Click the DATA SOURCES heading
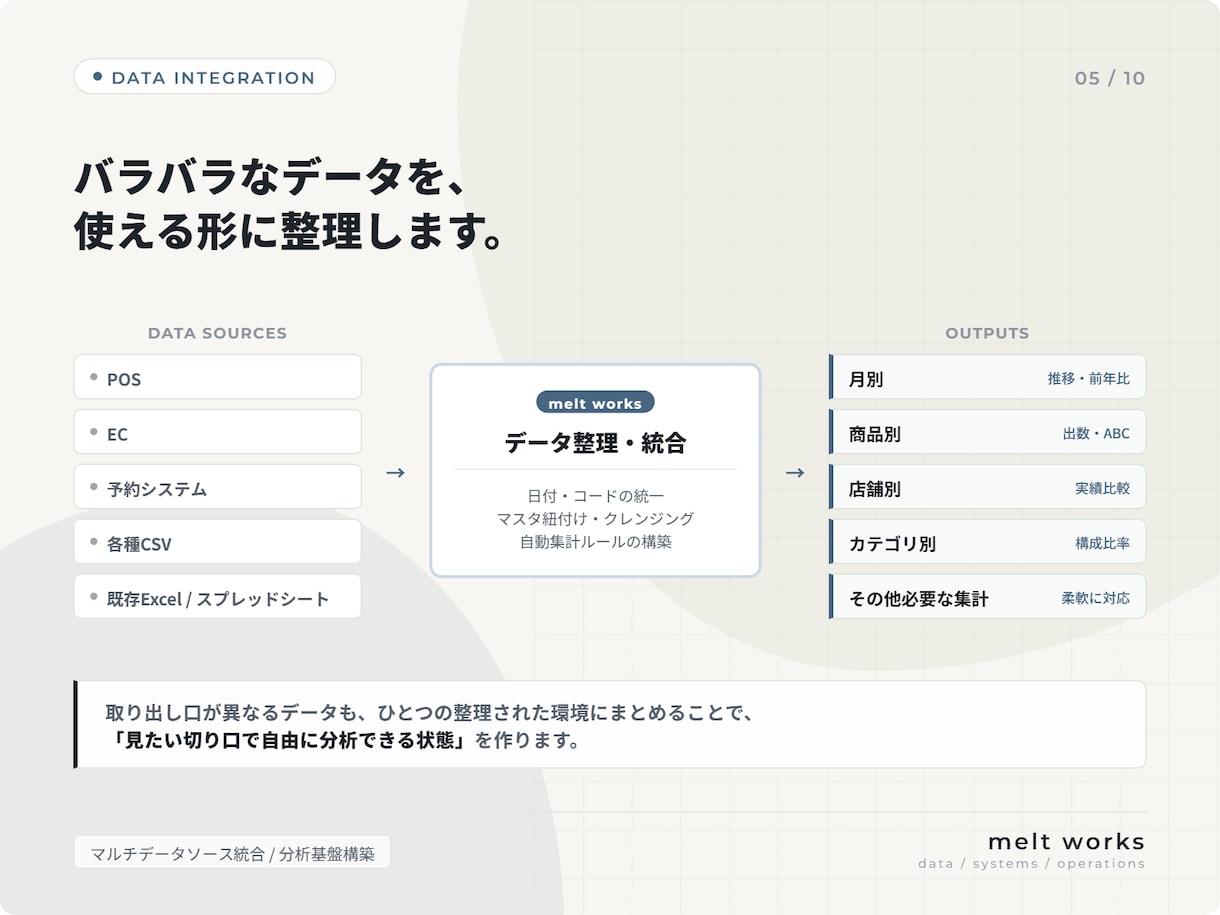Screen dimensions: 1220x915 [x=217, y=333]
